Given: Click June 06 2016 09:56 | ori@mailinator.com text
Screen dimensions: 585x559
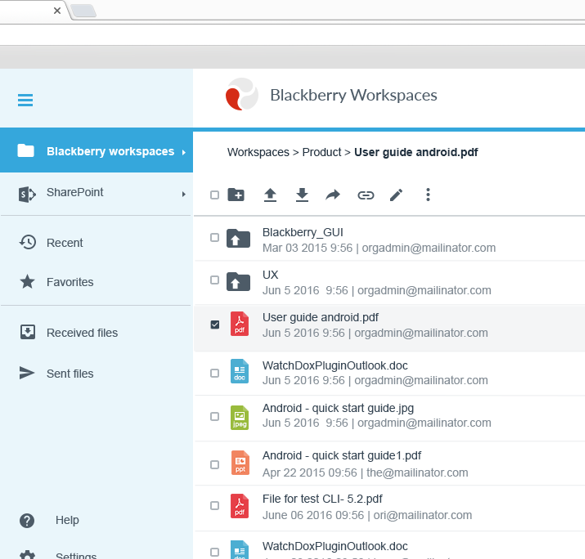Looking at the screenshot, I should [367, 515].
